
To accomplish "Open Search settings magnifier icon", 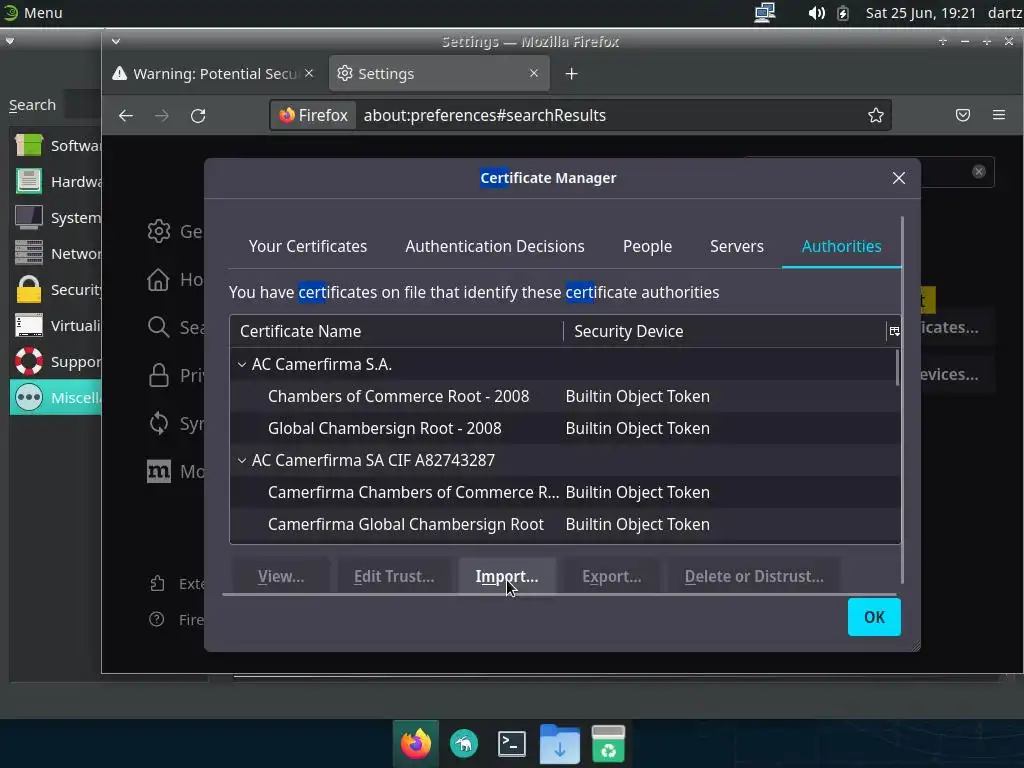I will coord(159,327).
